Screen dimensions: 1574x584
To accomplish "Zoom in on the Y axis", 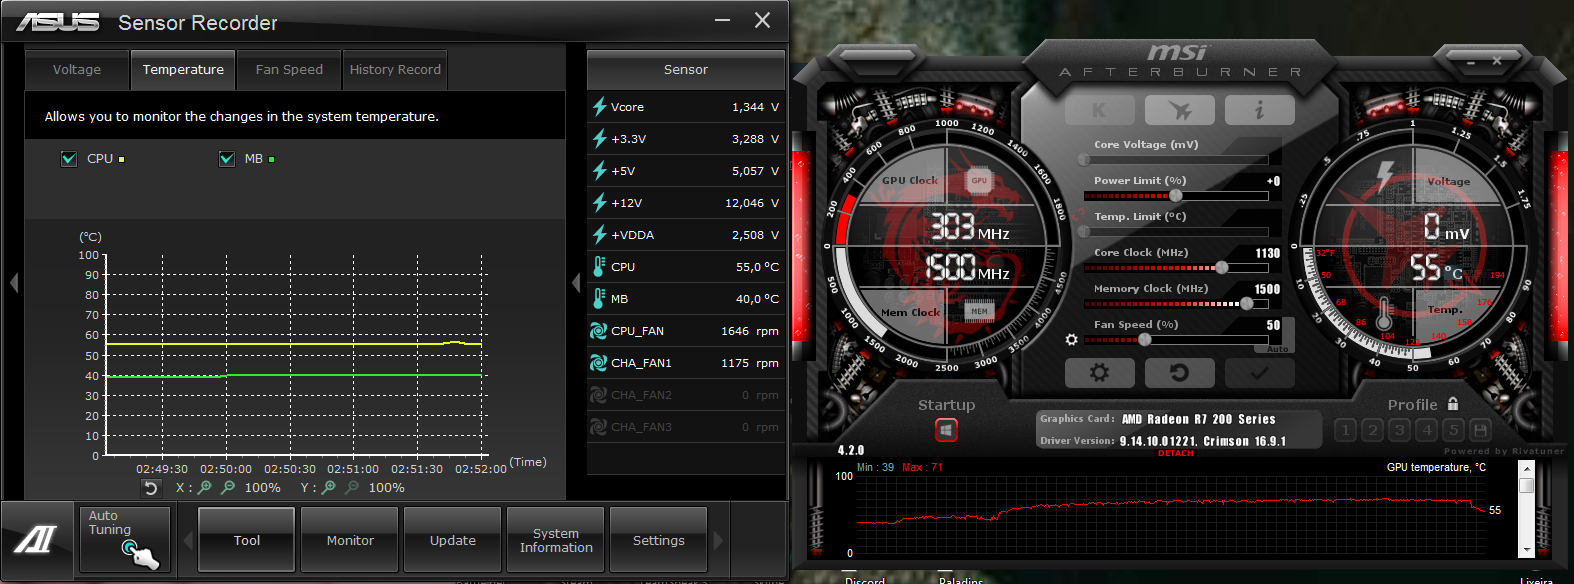I will (329, 488).
